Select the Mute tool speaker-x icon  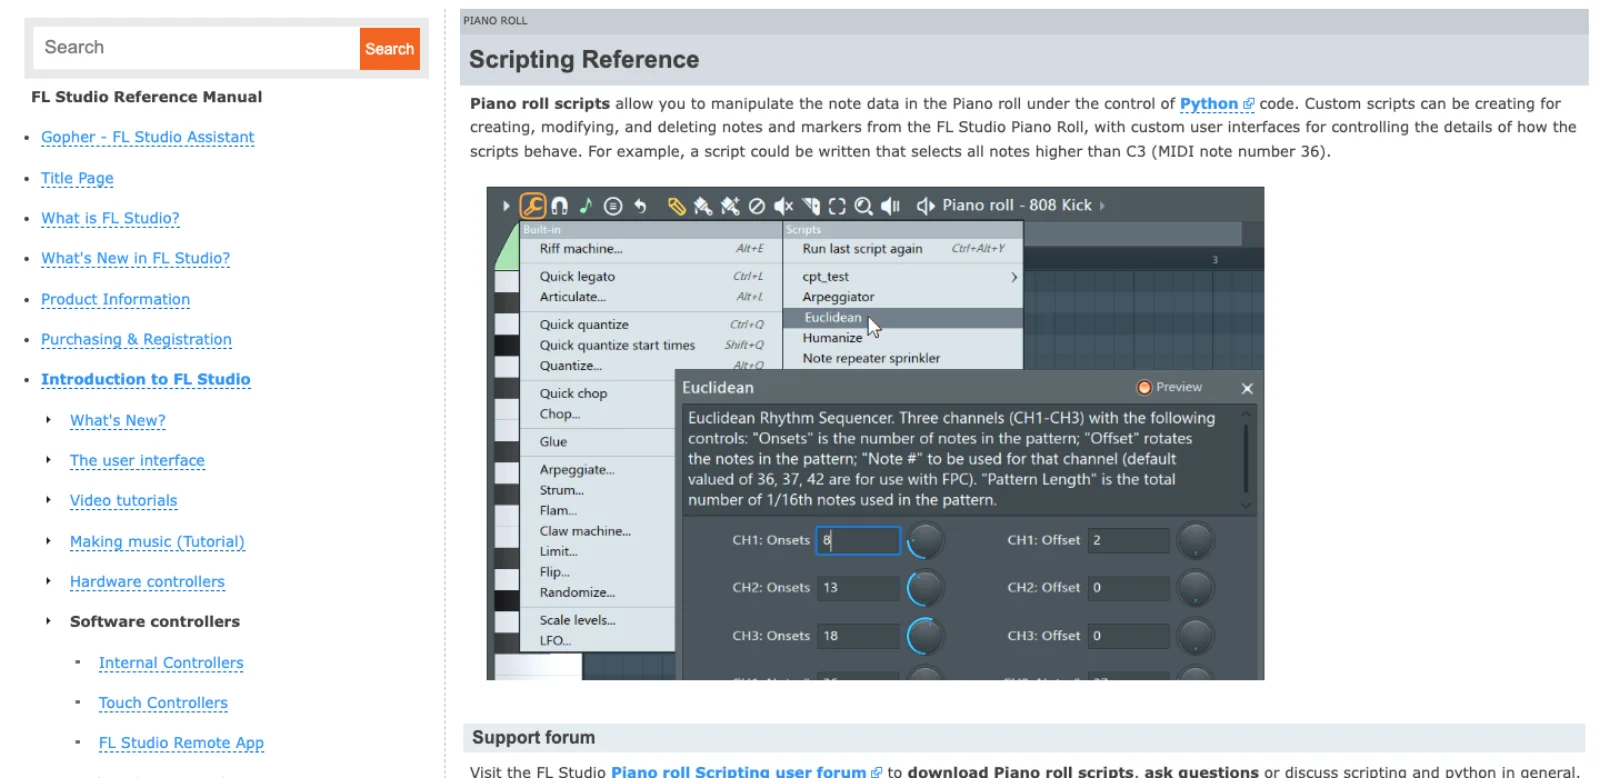[784, 206]
